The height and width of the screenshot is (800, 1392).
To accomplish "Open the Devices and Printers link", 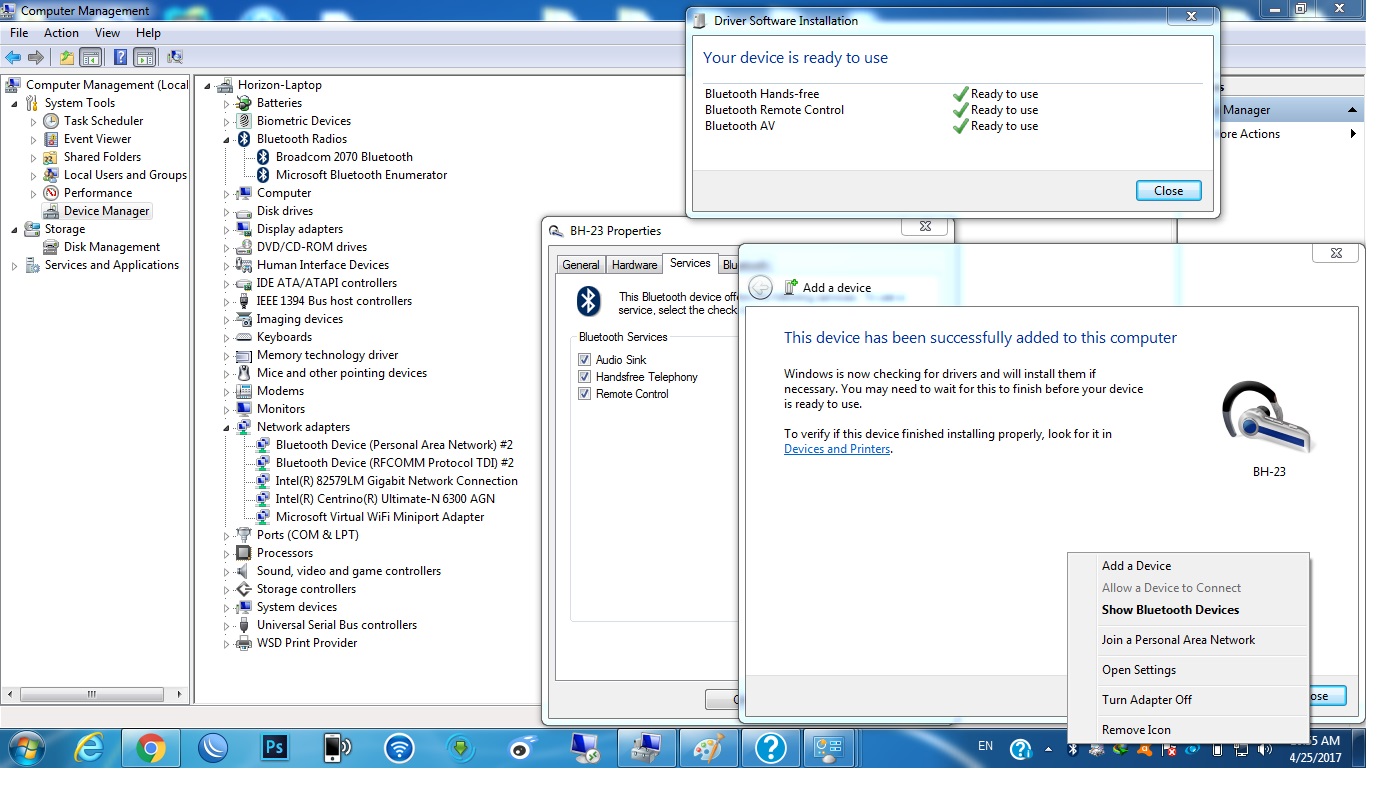I will coord(840,449).
